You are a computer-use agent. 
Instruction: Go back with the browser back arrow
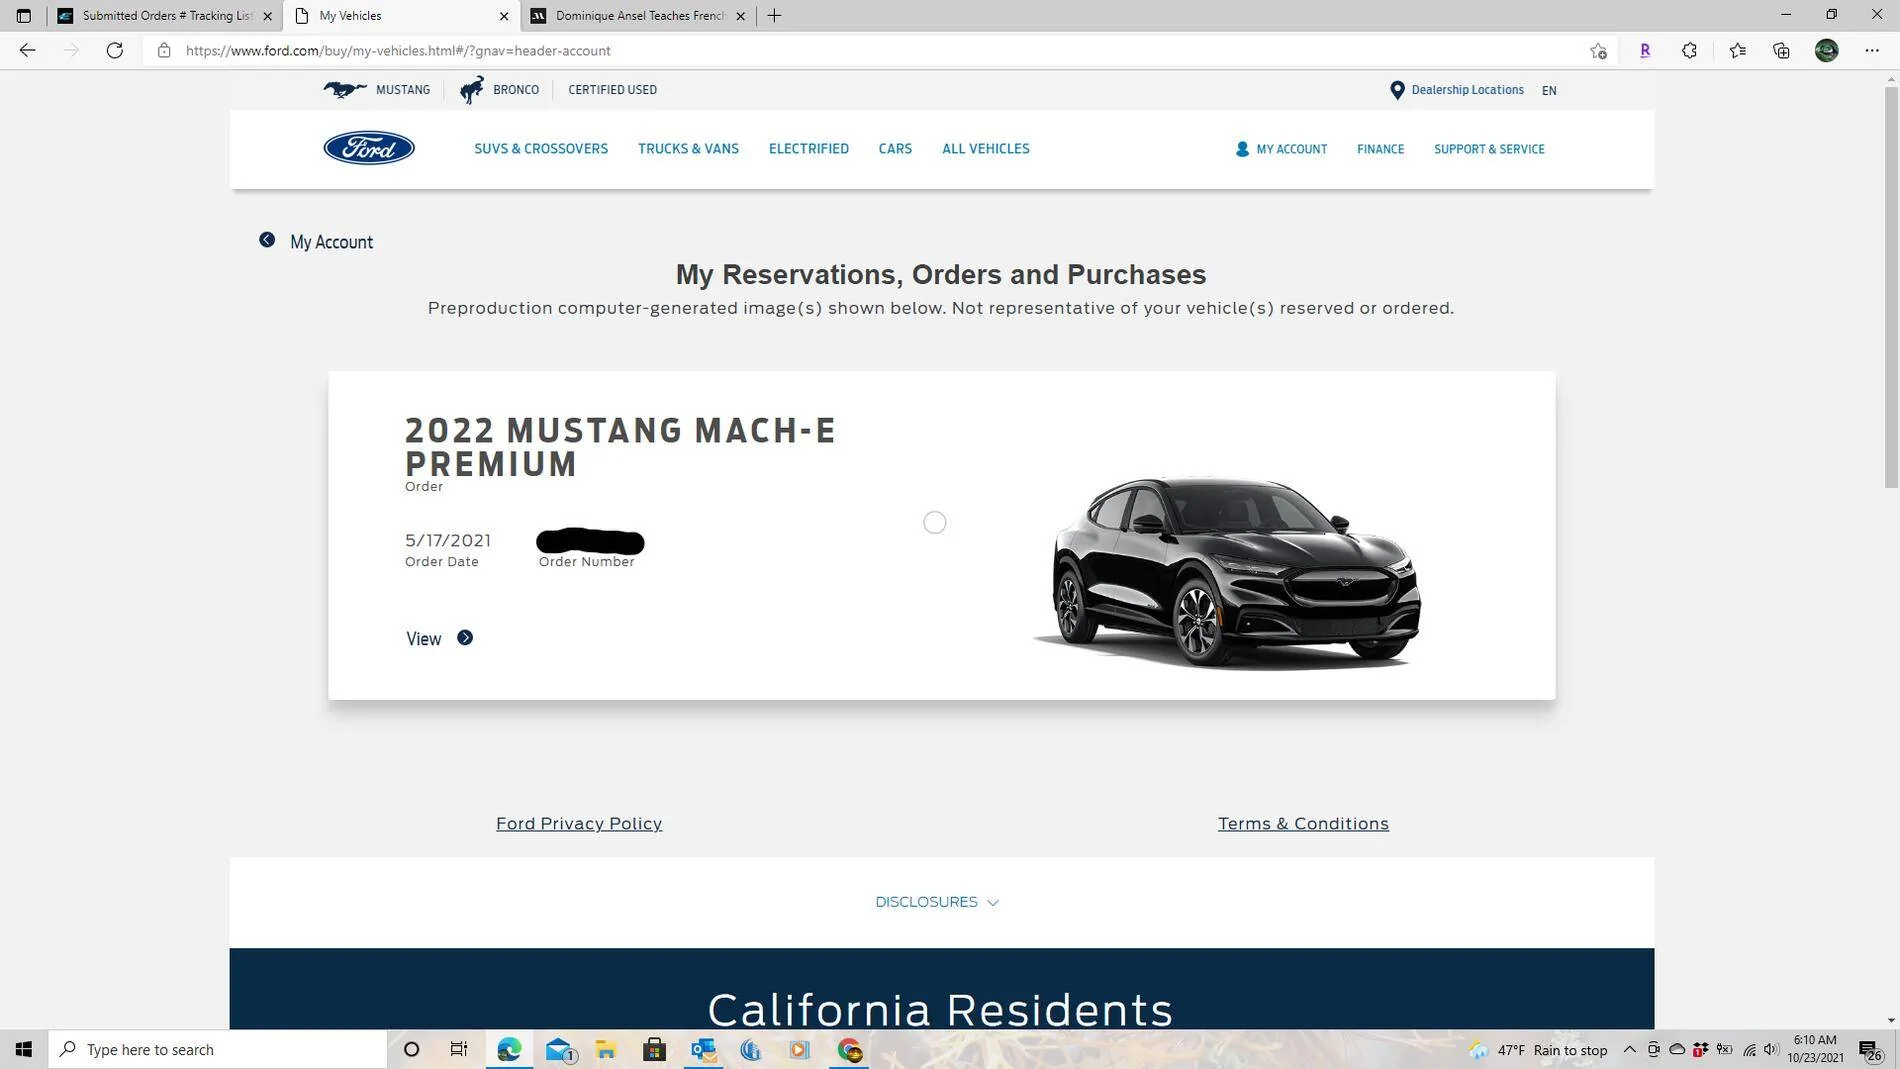tap(27, 50)
